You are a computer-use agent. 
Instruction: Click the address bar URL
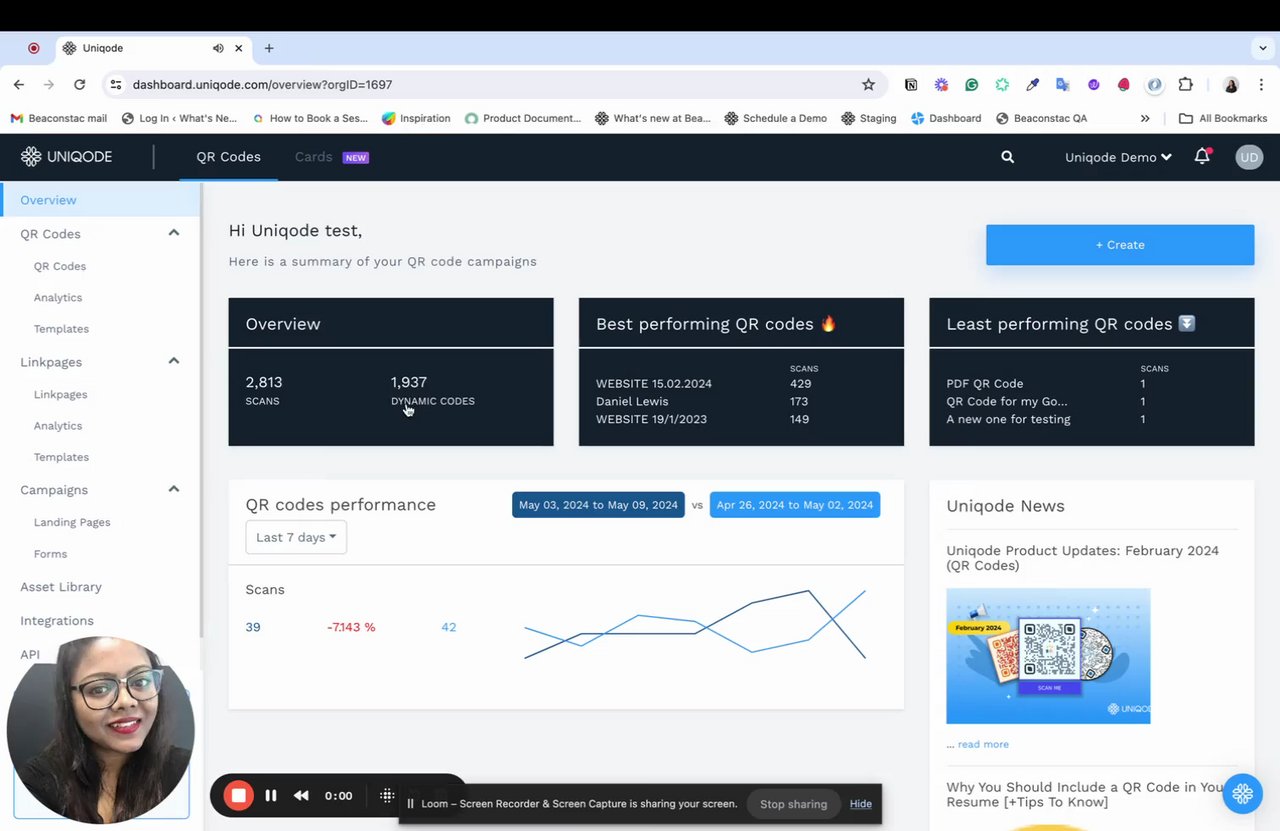click(x=262, y=85)
